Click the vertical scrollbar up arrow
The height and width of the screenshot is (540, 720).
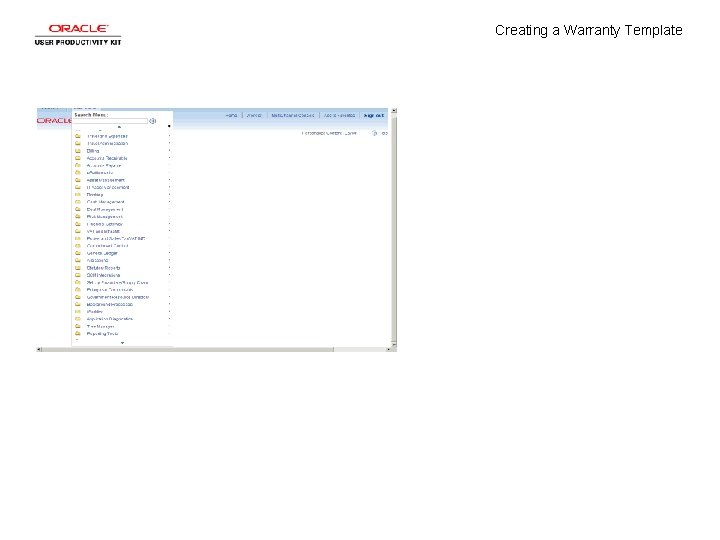tap(394, 111)
